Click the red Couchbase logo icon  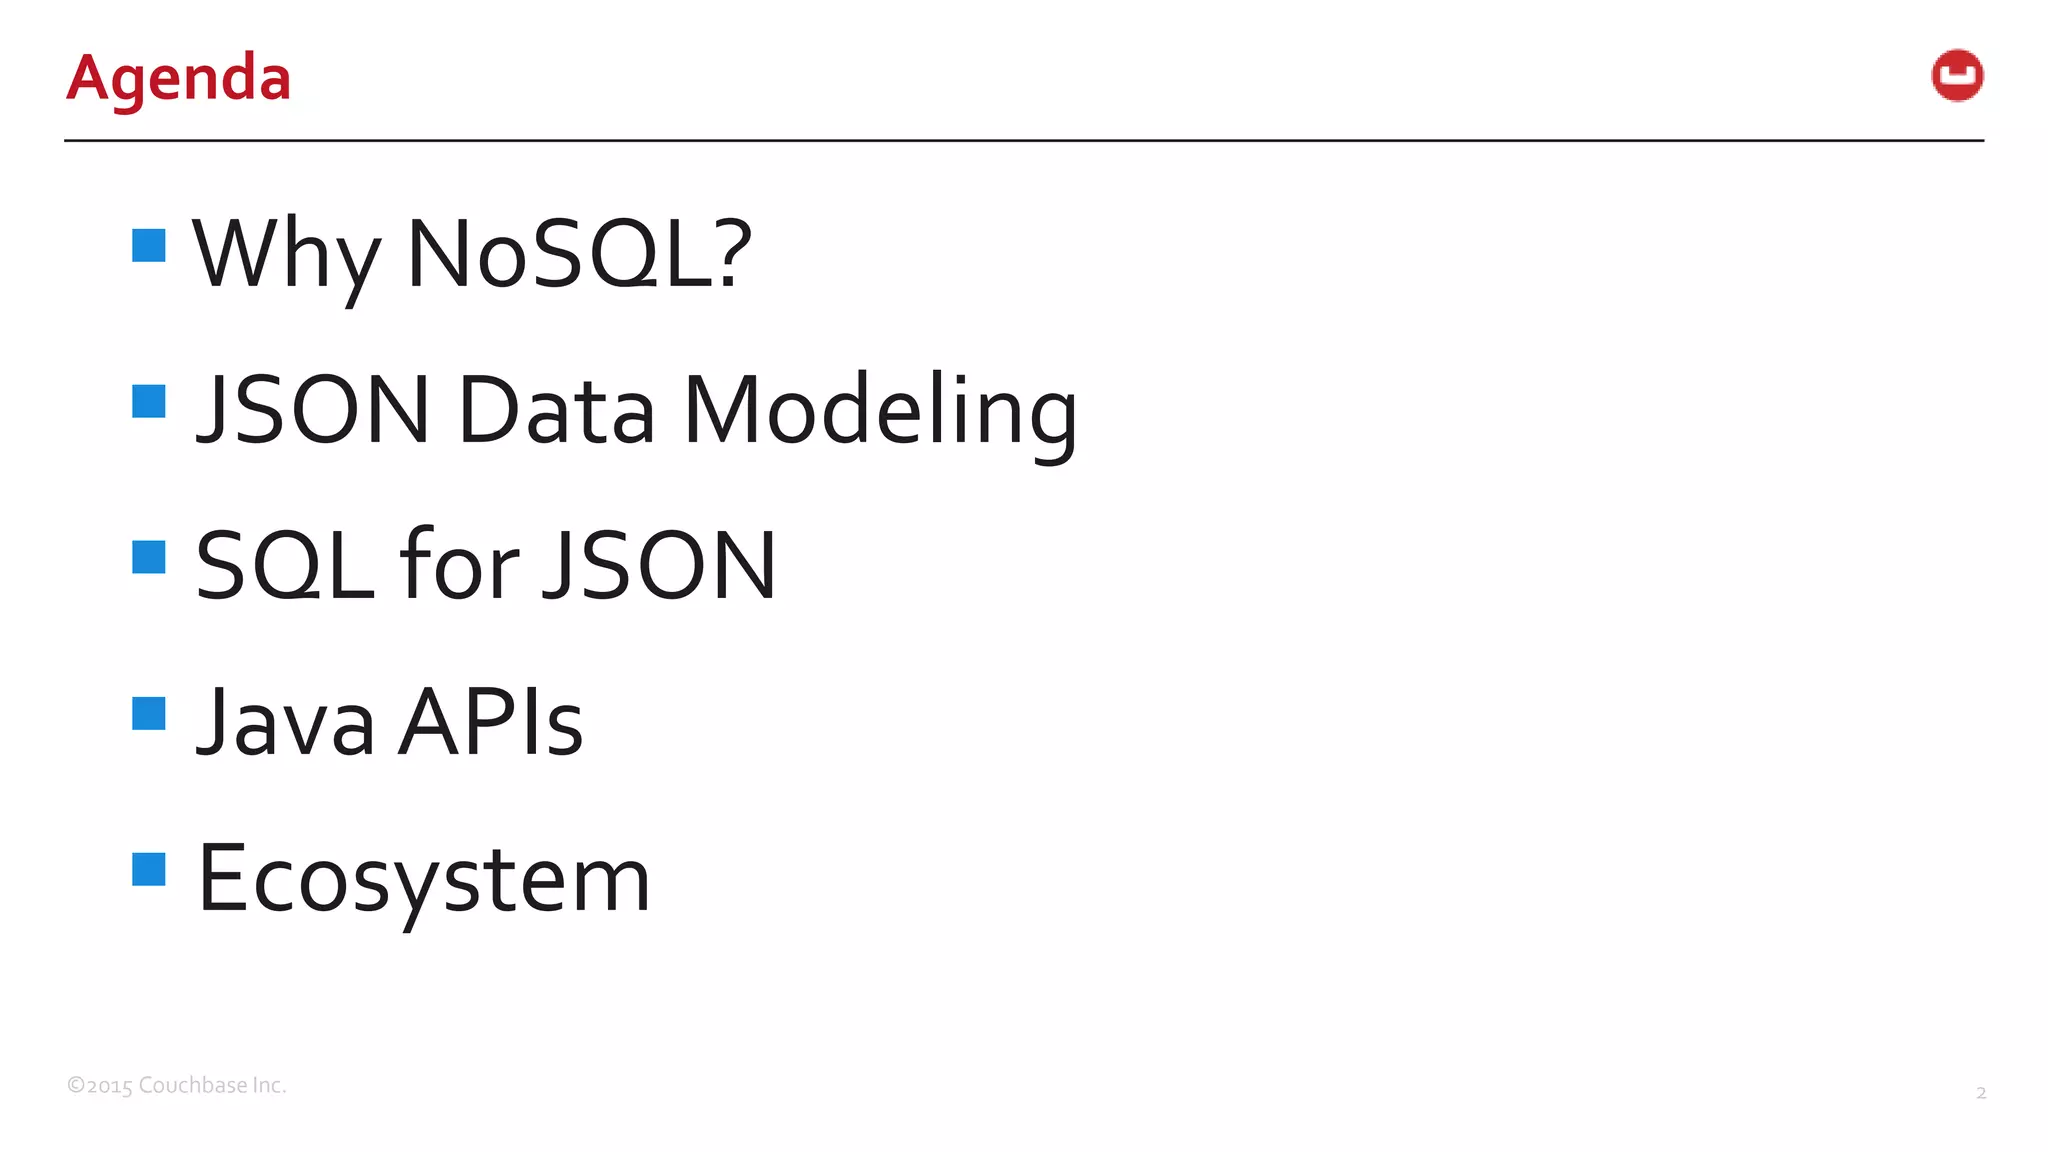1957,76
